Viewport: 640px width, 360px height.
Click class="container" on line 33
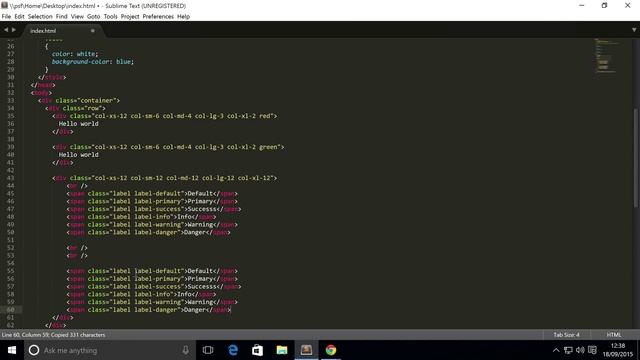(86, 100)
